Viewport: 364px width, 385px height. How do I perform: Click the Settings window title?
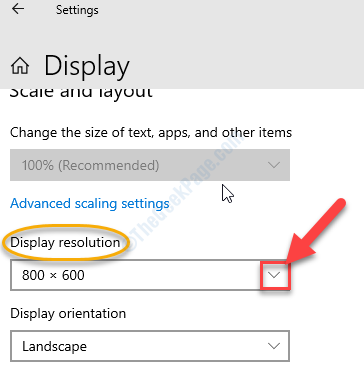coord(77,10)
